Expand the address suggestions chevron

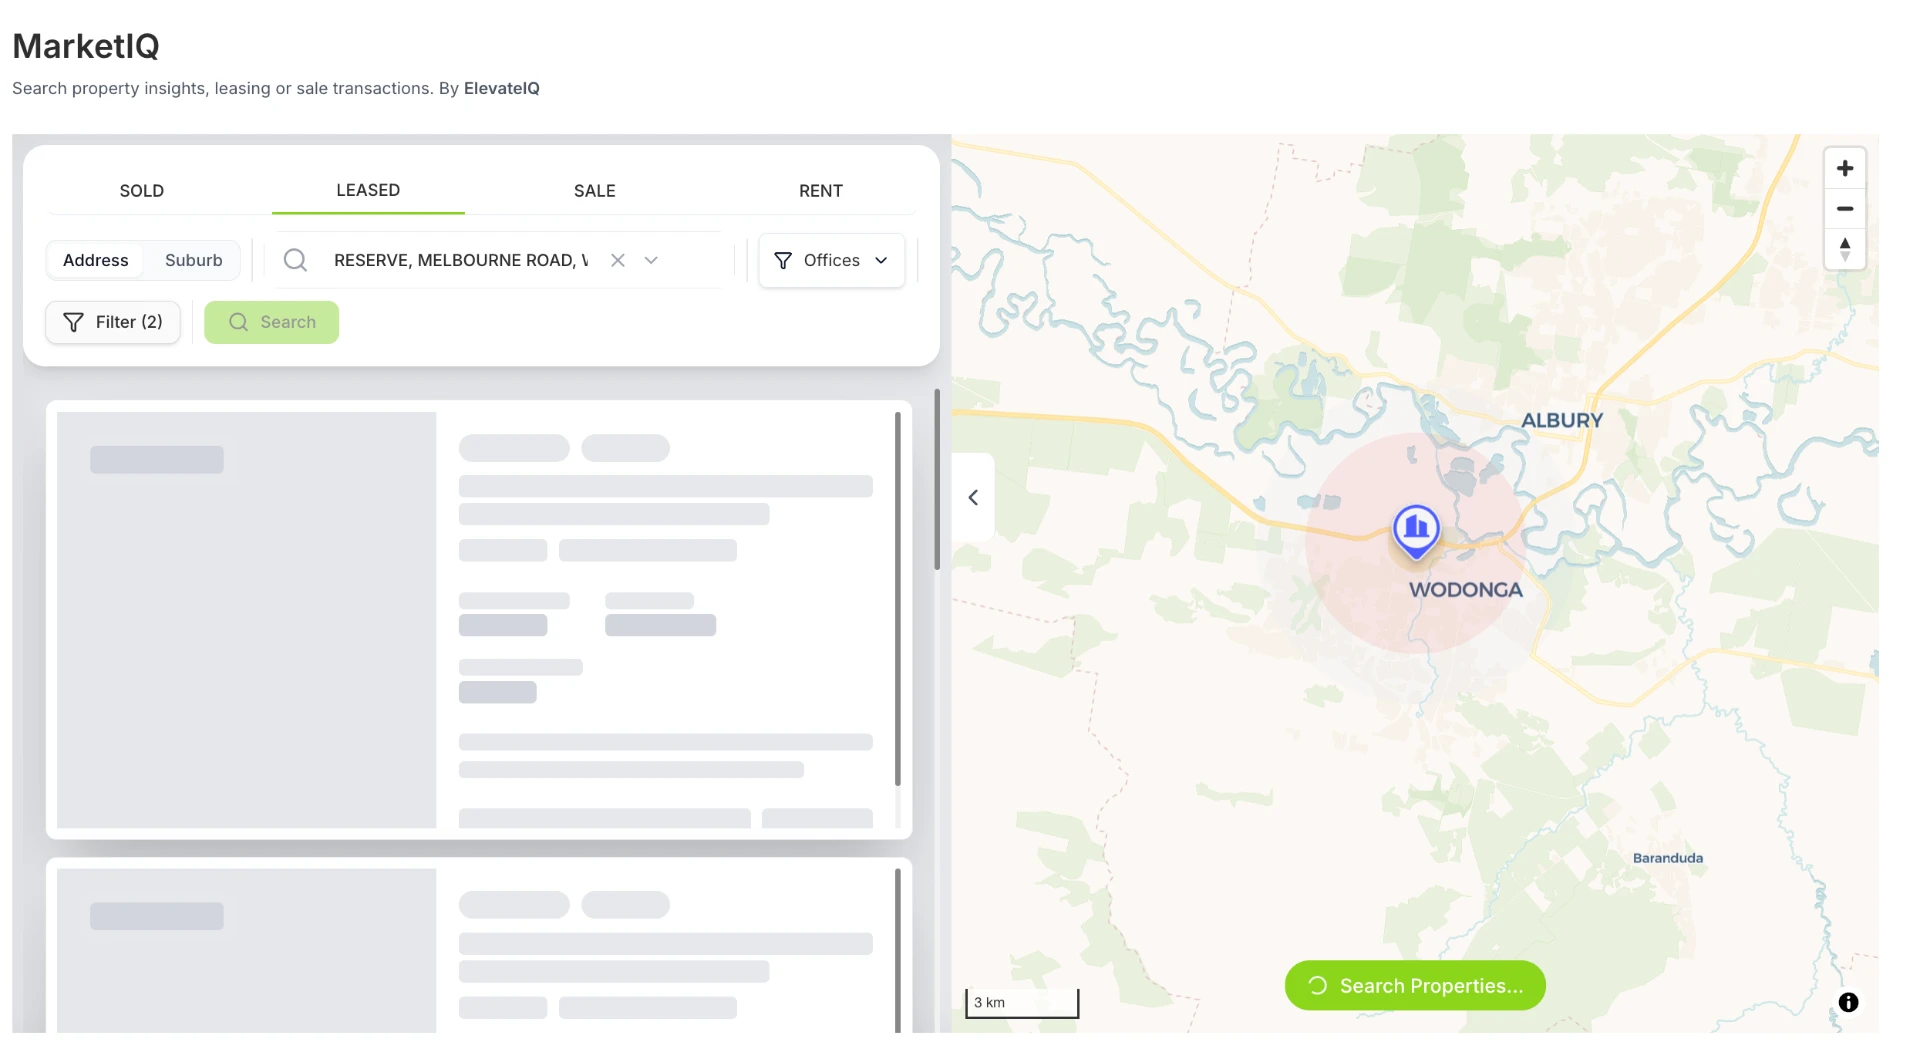651,260
